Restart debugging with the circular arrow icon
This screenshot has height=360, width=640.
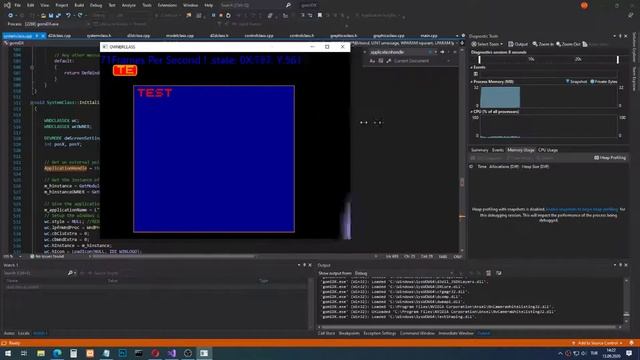click(228, 16)
